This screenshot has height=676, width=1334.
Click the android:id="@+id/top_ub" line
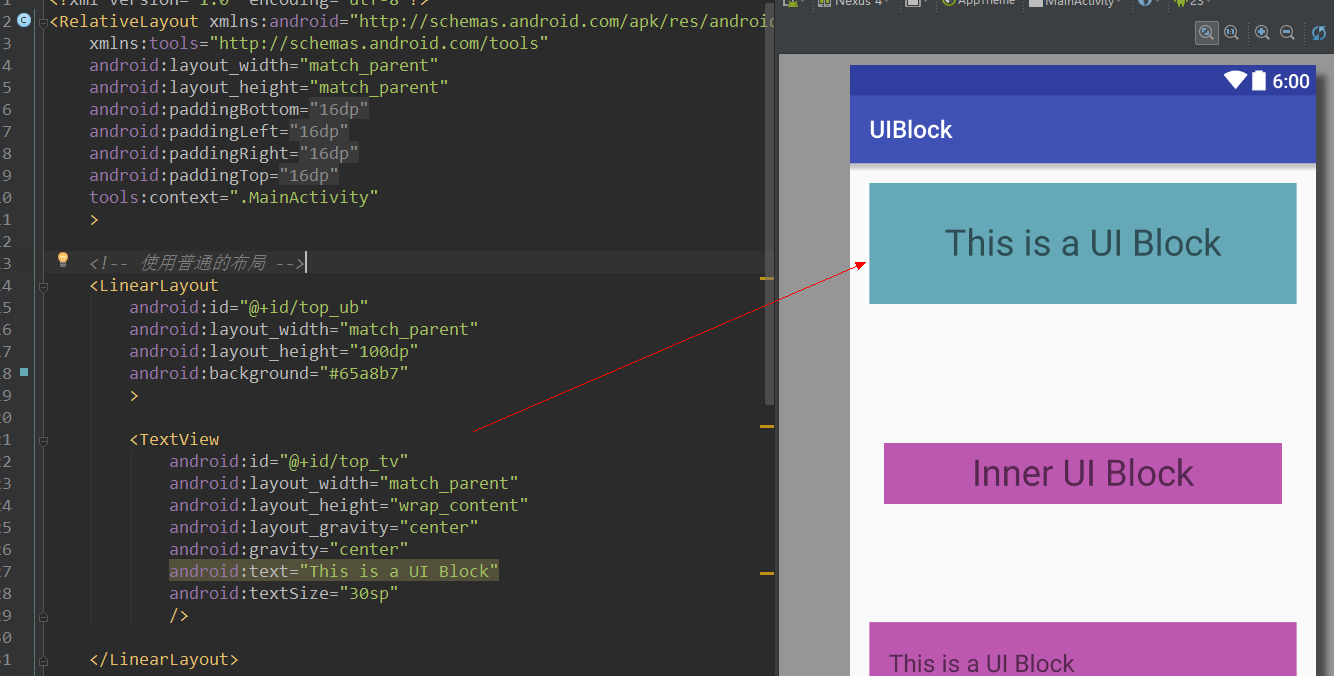pos(249,307)
